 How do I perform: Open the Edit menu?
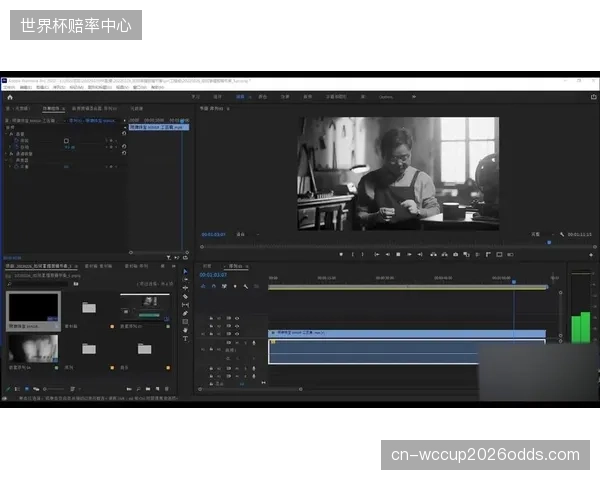pyautogui.click(x=26, y=88)
